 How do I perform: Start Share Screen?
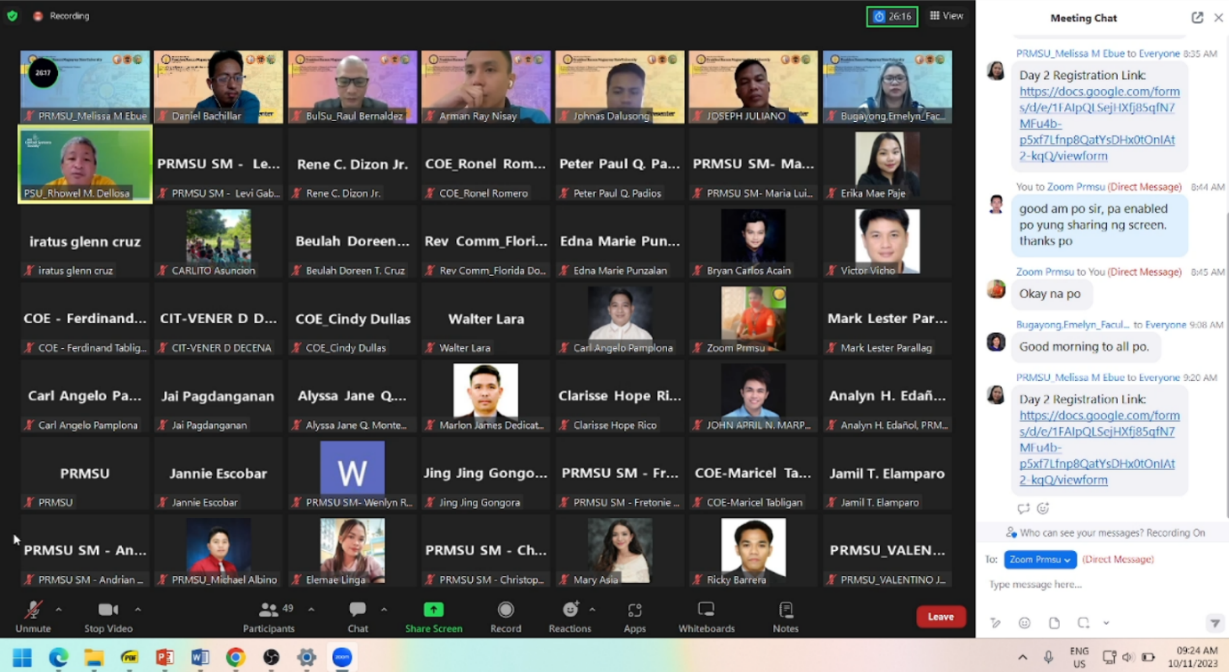point(433,616)
